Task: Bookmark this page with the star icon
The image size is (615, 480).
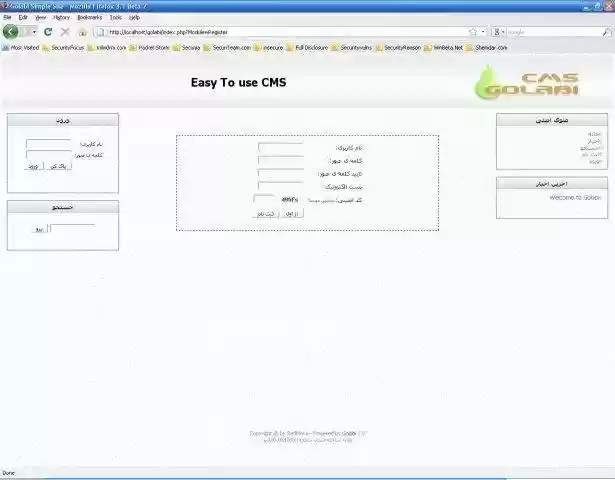Action: 473,32
